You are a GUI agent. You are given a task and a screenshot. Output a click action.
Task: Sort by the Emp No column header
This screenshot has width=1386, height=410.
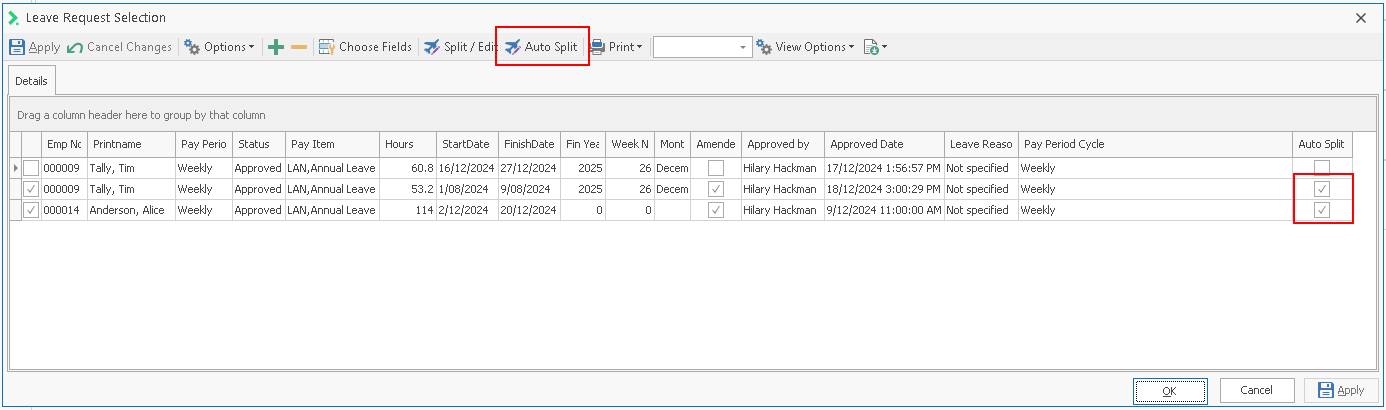coord(64,144)
